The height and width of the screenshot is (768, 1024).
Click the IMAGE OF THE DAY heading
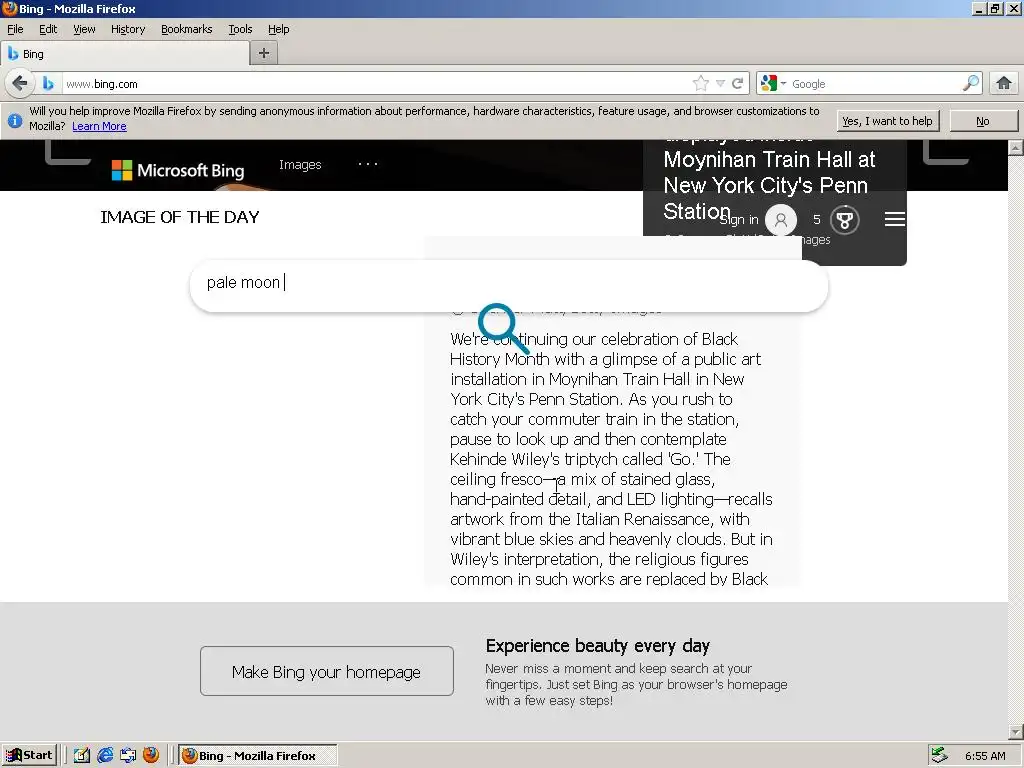[x=180, y=217]
